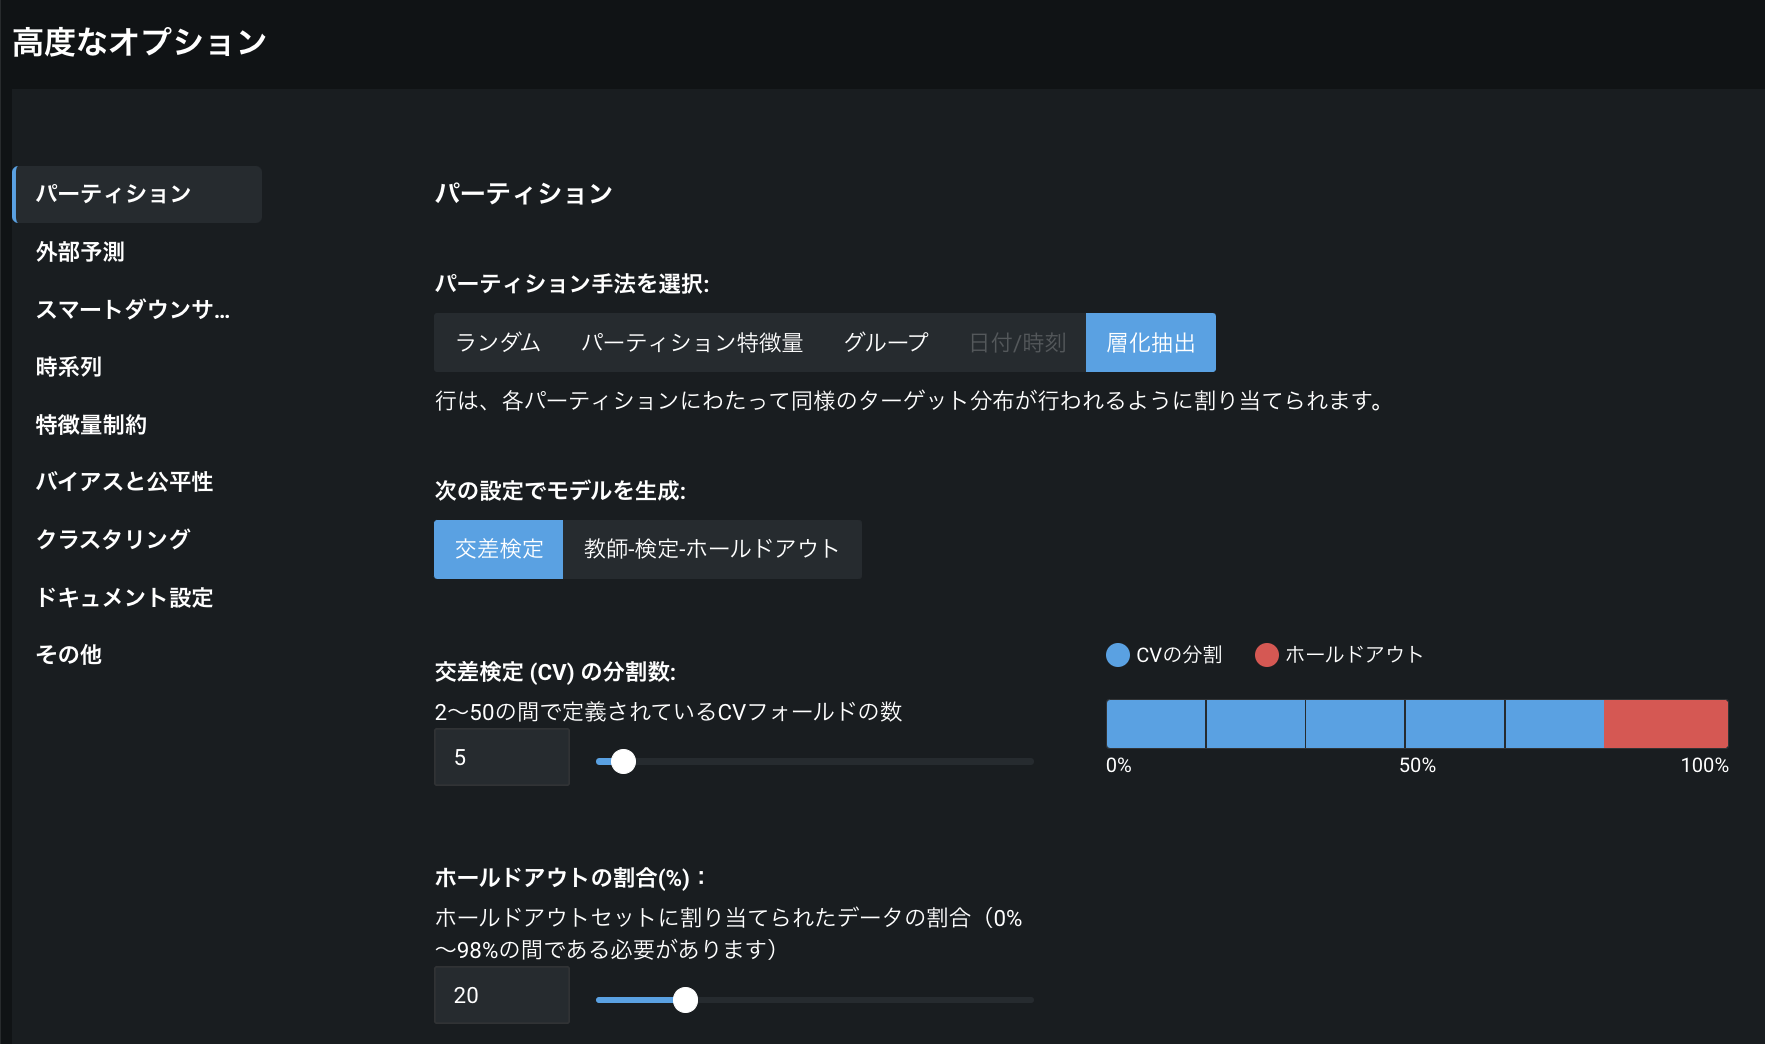Open 特徴量制約 in the sidebar

point(91,425)
